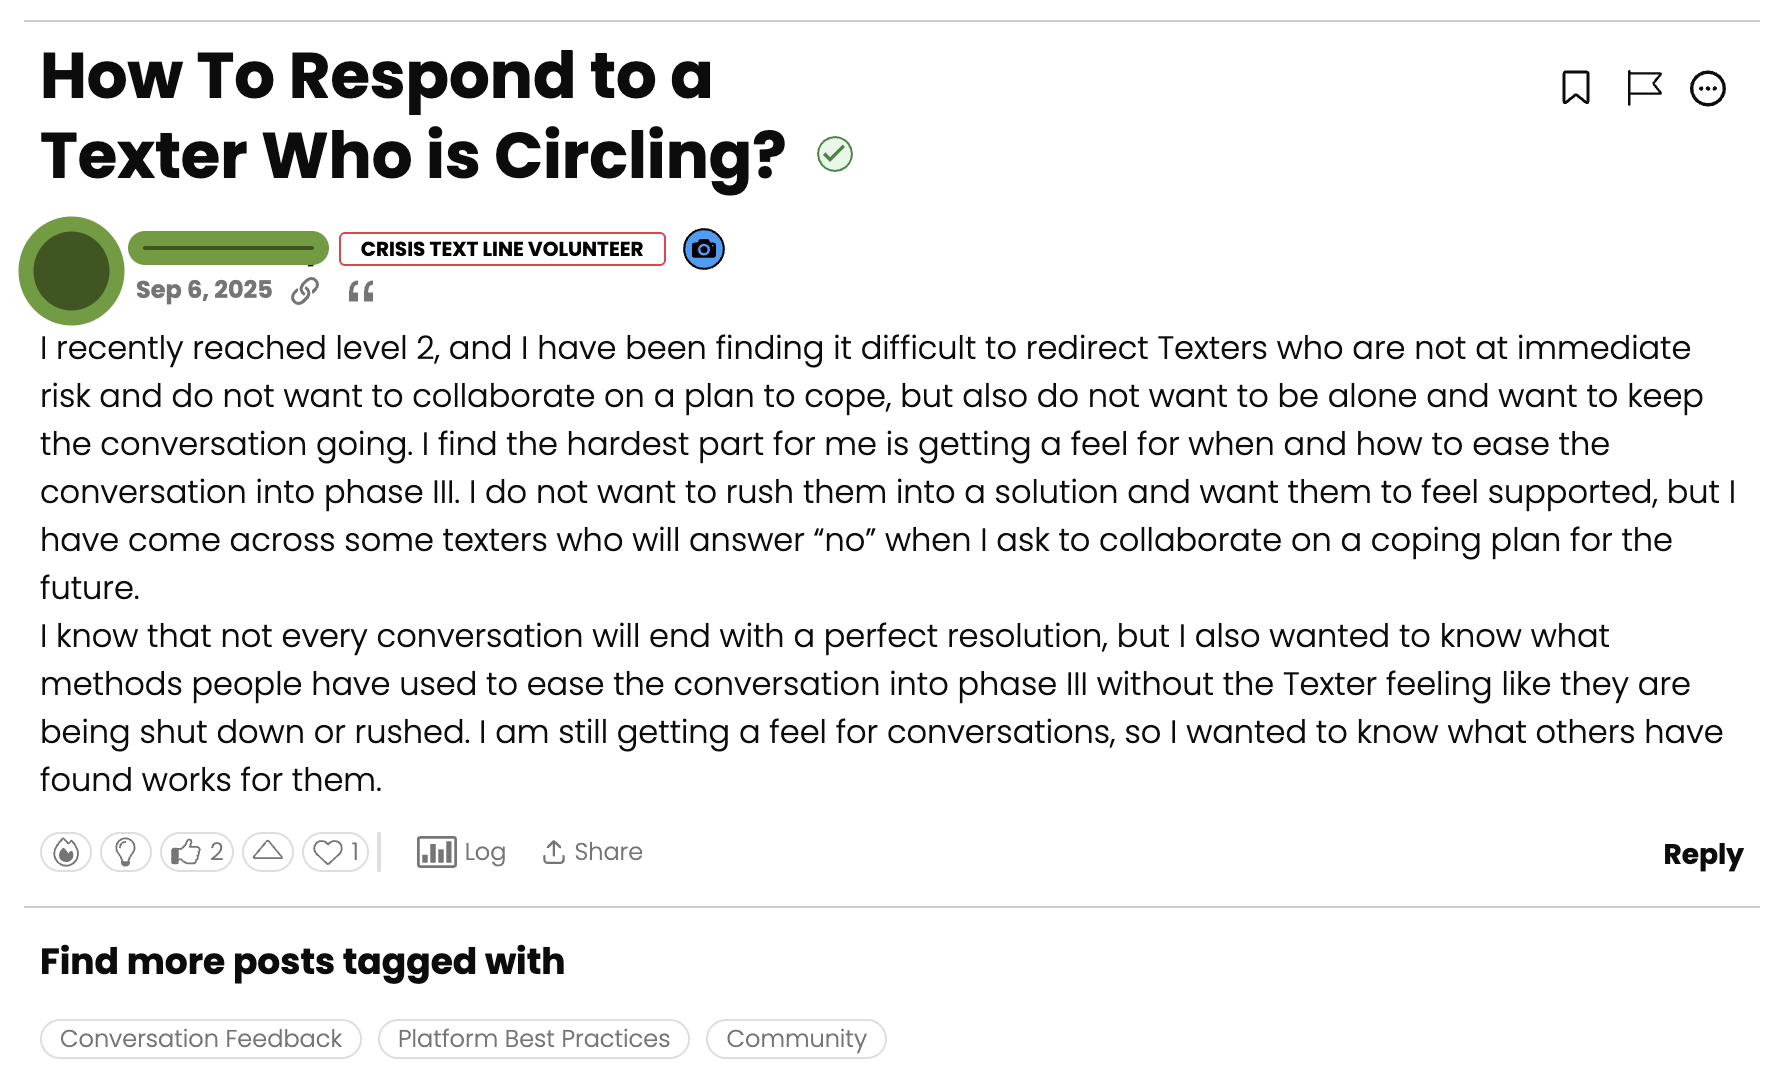Click the green verified checkmark badge
The image size is (1790, 1072).
click(x=835, y=153)
